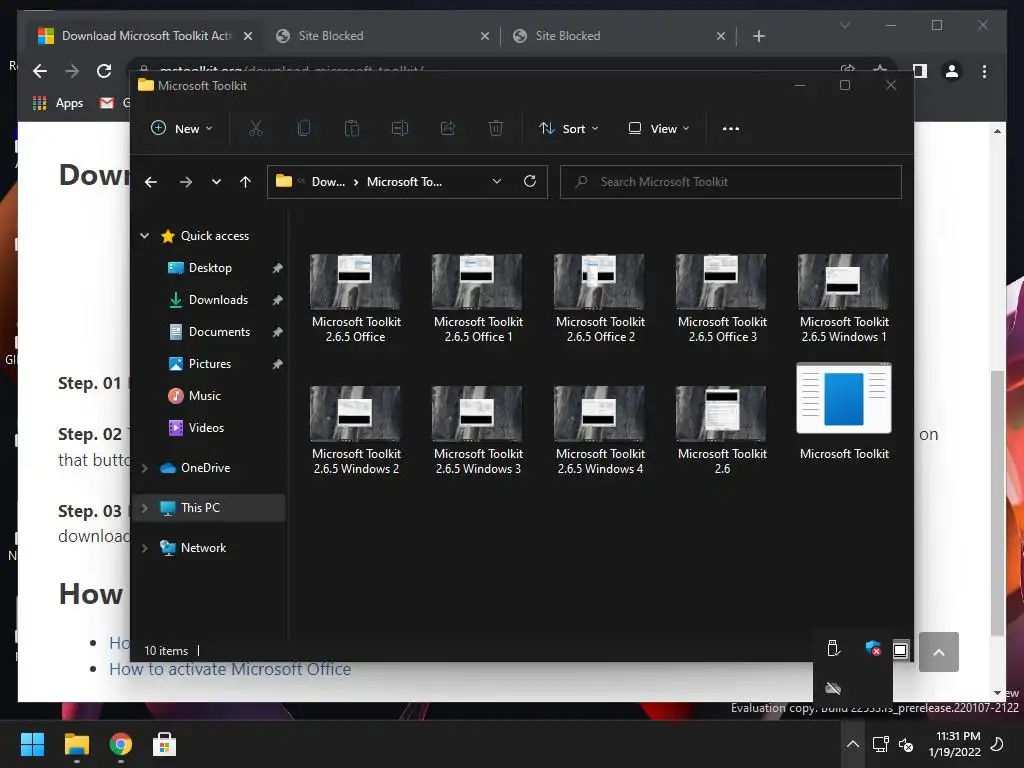Open the recent locations chevron dropdown
Screen dimensions: 1024x768
216,182
